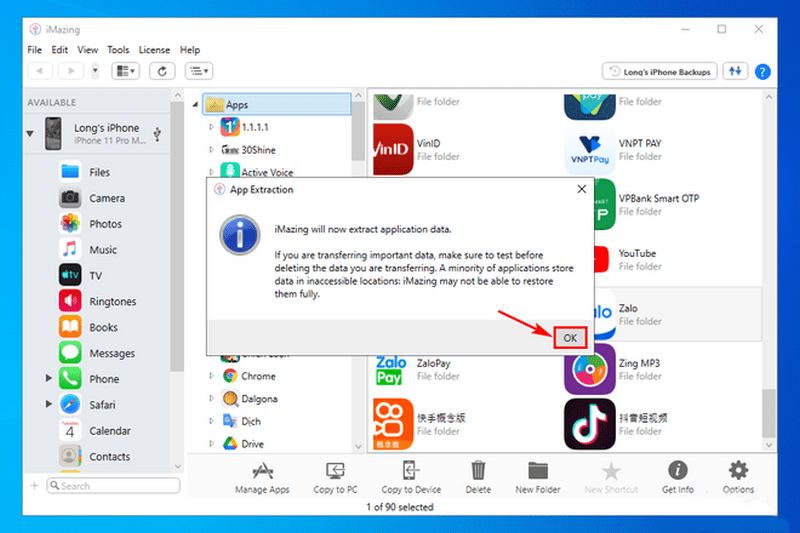Click the sidebar Search field

click(113, 486)
